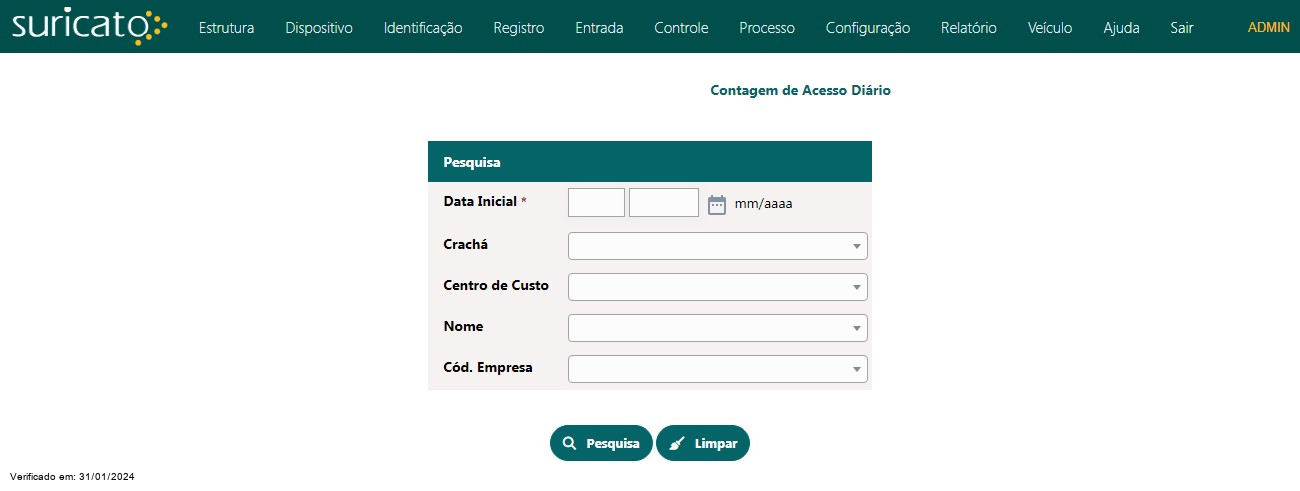Open the Dispositivo menu

pos(319,28)
